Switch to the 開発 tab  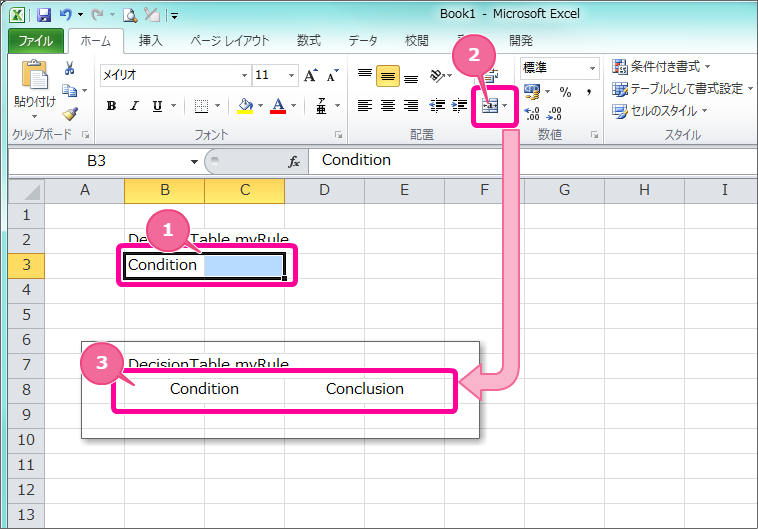(x=521, y=41)
